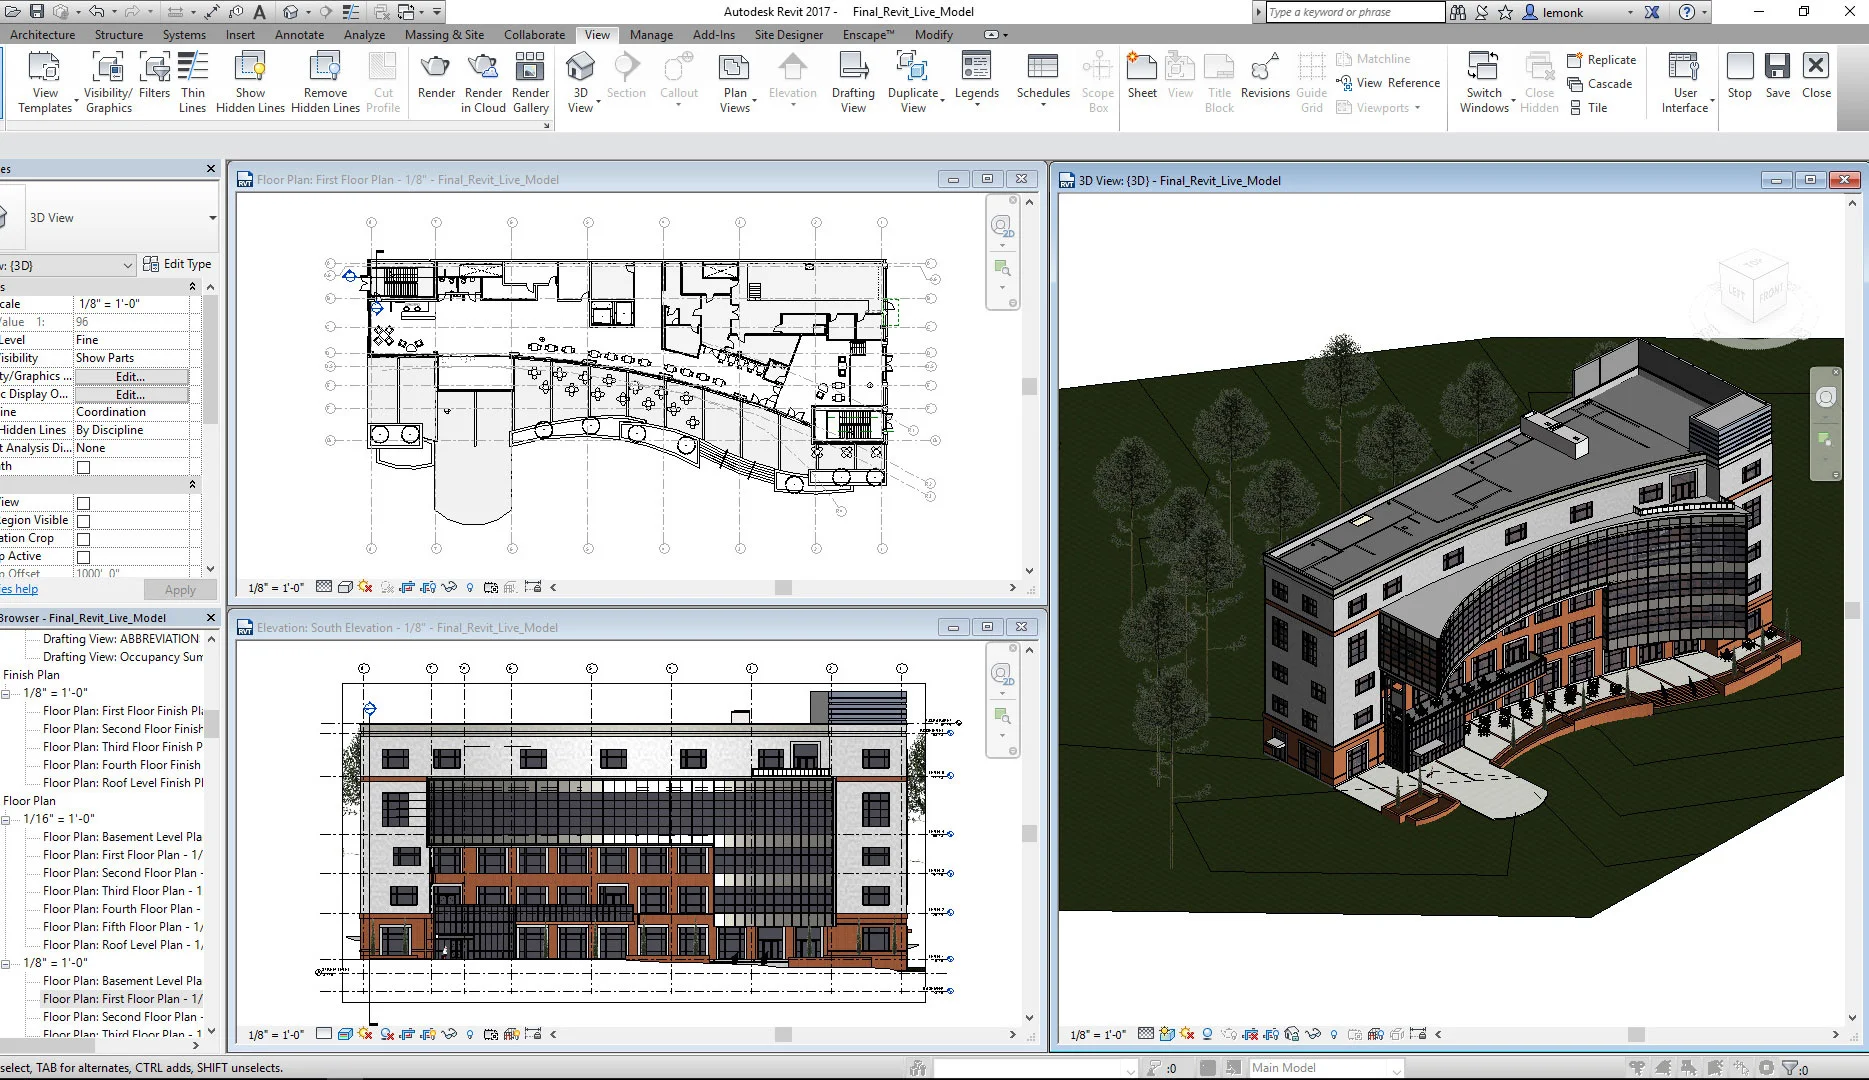The width and height of the screenshot is (1869, 1080).
Task: Toggle the Crop View checkbox
Action: [x=84, y=503]
